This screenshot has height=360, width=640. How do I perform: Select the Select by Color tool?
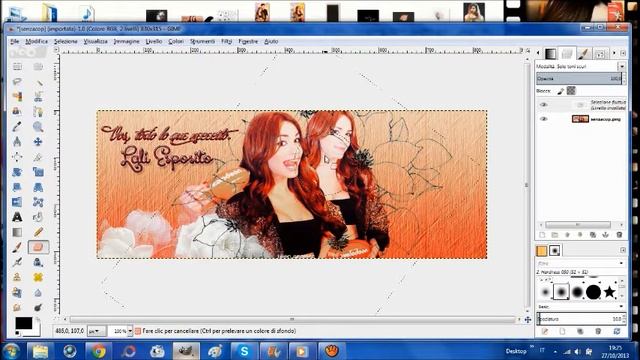17,97
